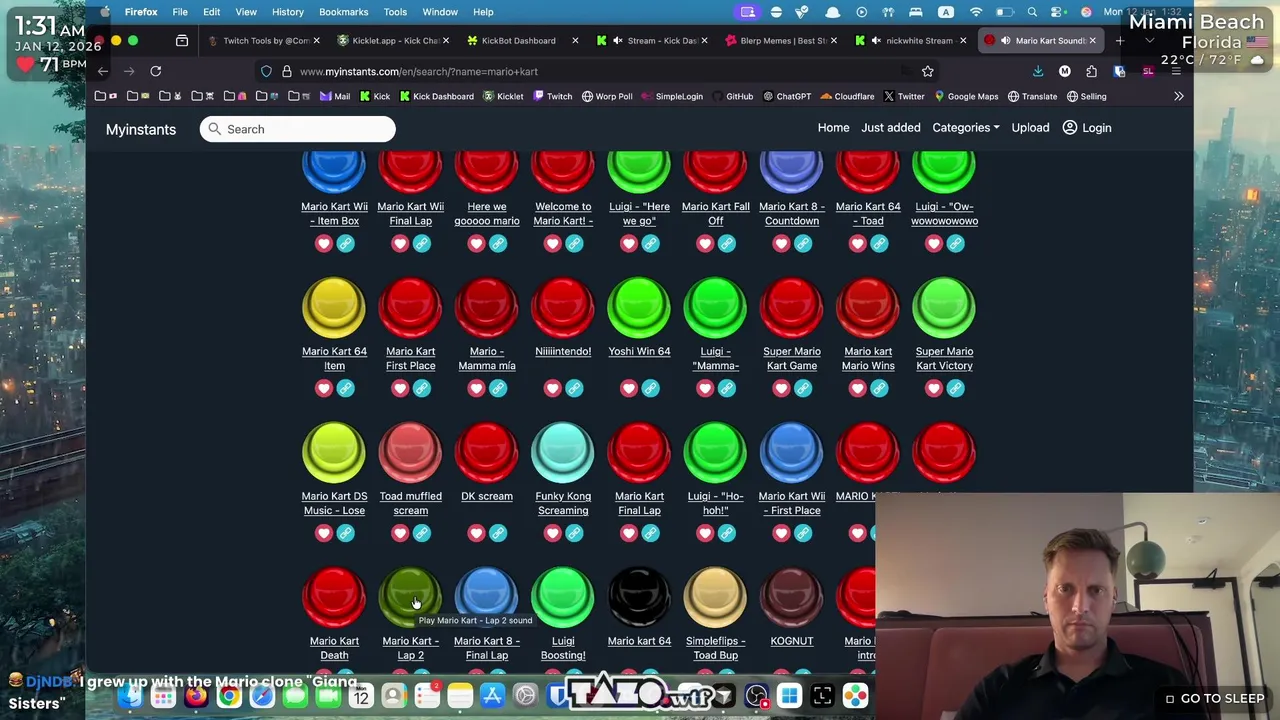Copy link icon under Mario Kart 64 Item

[x=346, y=388]
